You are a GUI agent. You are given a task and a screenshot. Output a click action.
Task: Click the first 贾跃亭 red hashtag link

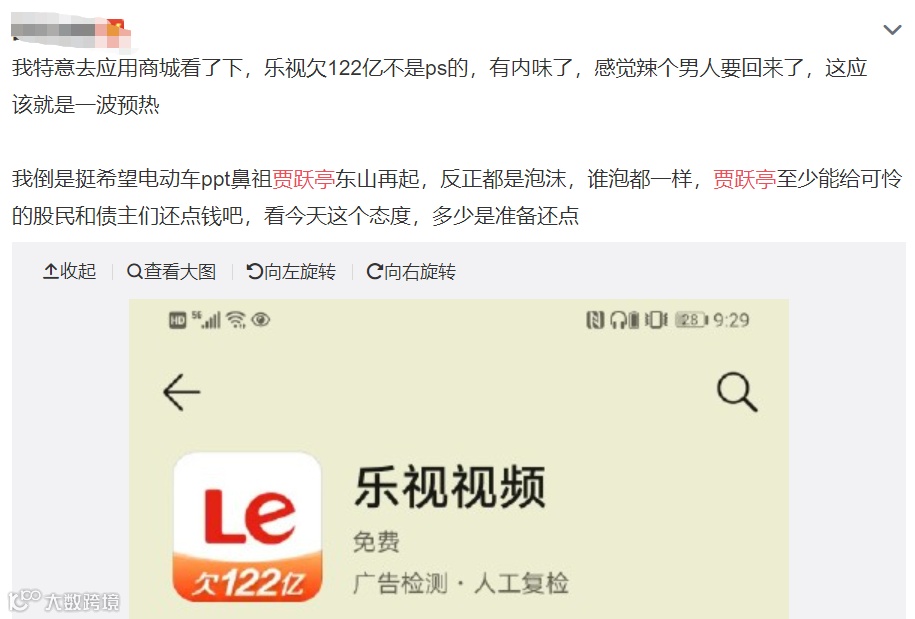303,179
